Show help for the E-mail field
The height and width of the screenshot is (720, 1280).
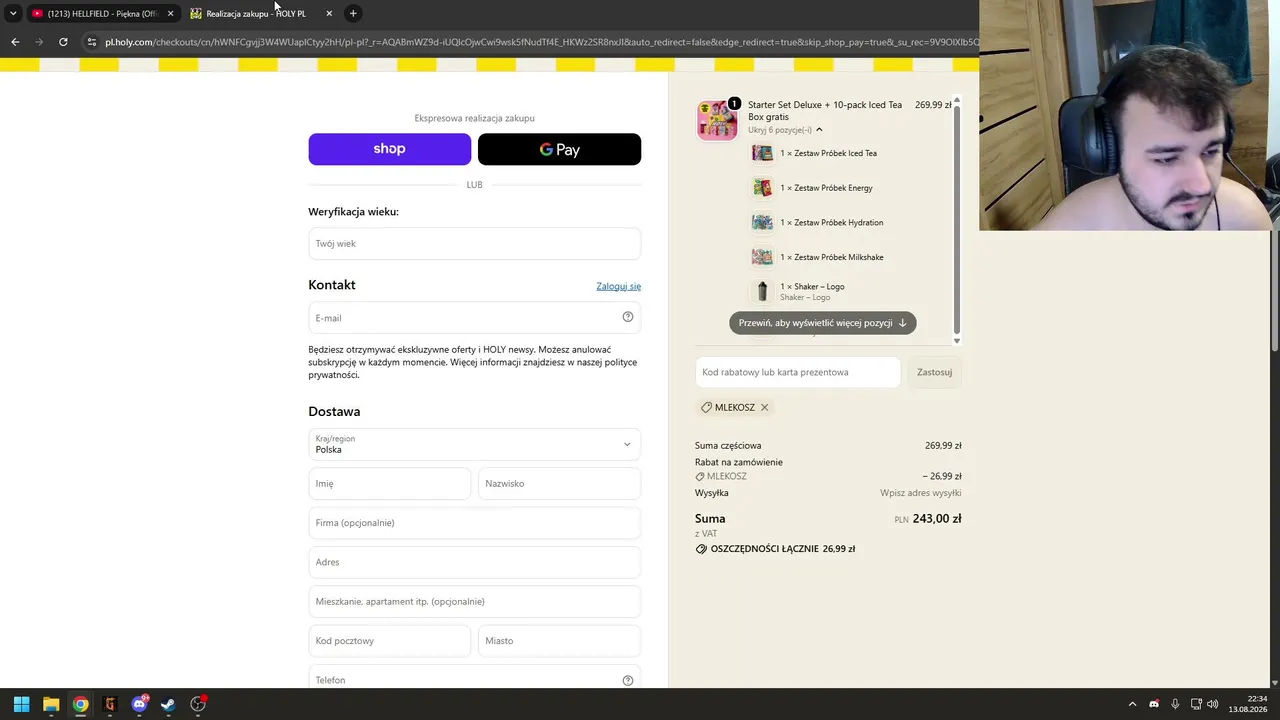(x=628, y=317)
